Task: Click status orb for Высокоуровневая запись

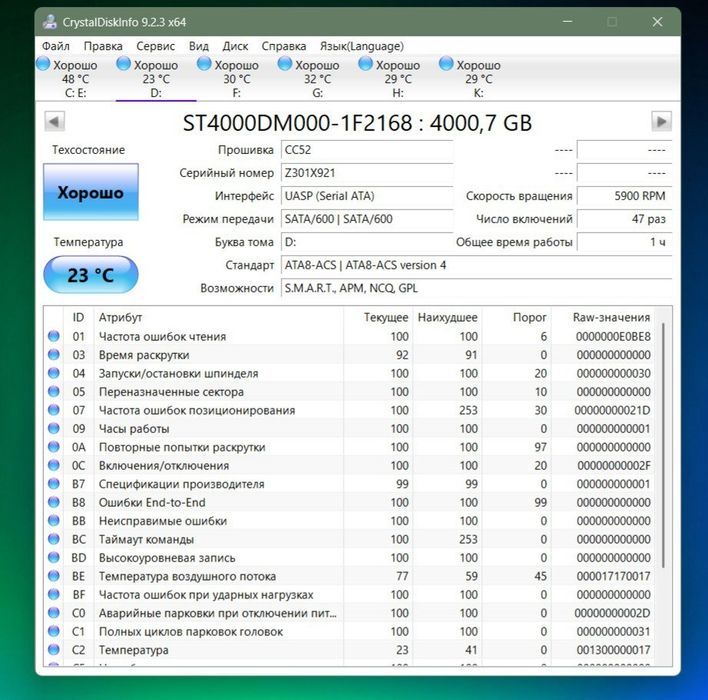Action: click(x=54, y=557)
